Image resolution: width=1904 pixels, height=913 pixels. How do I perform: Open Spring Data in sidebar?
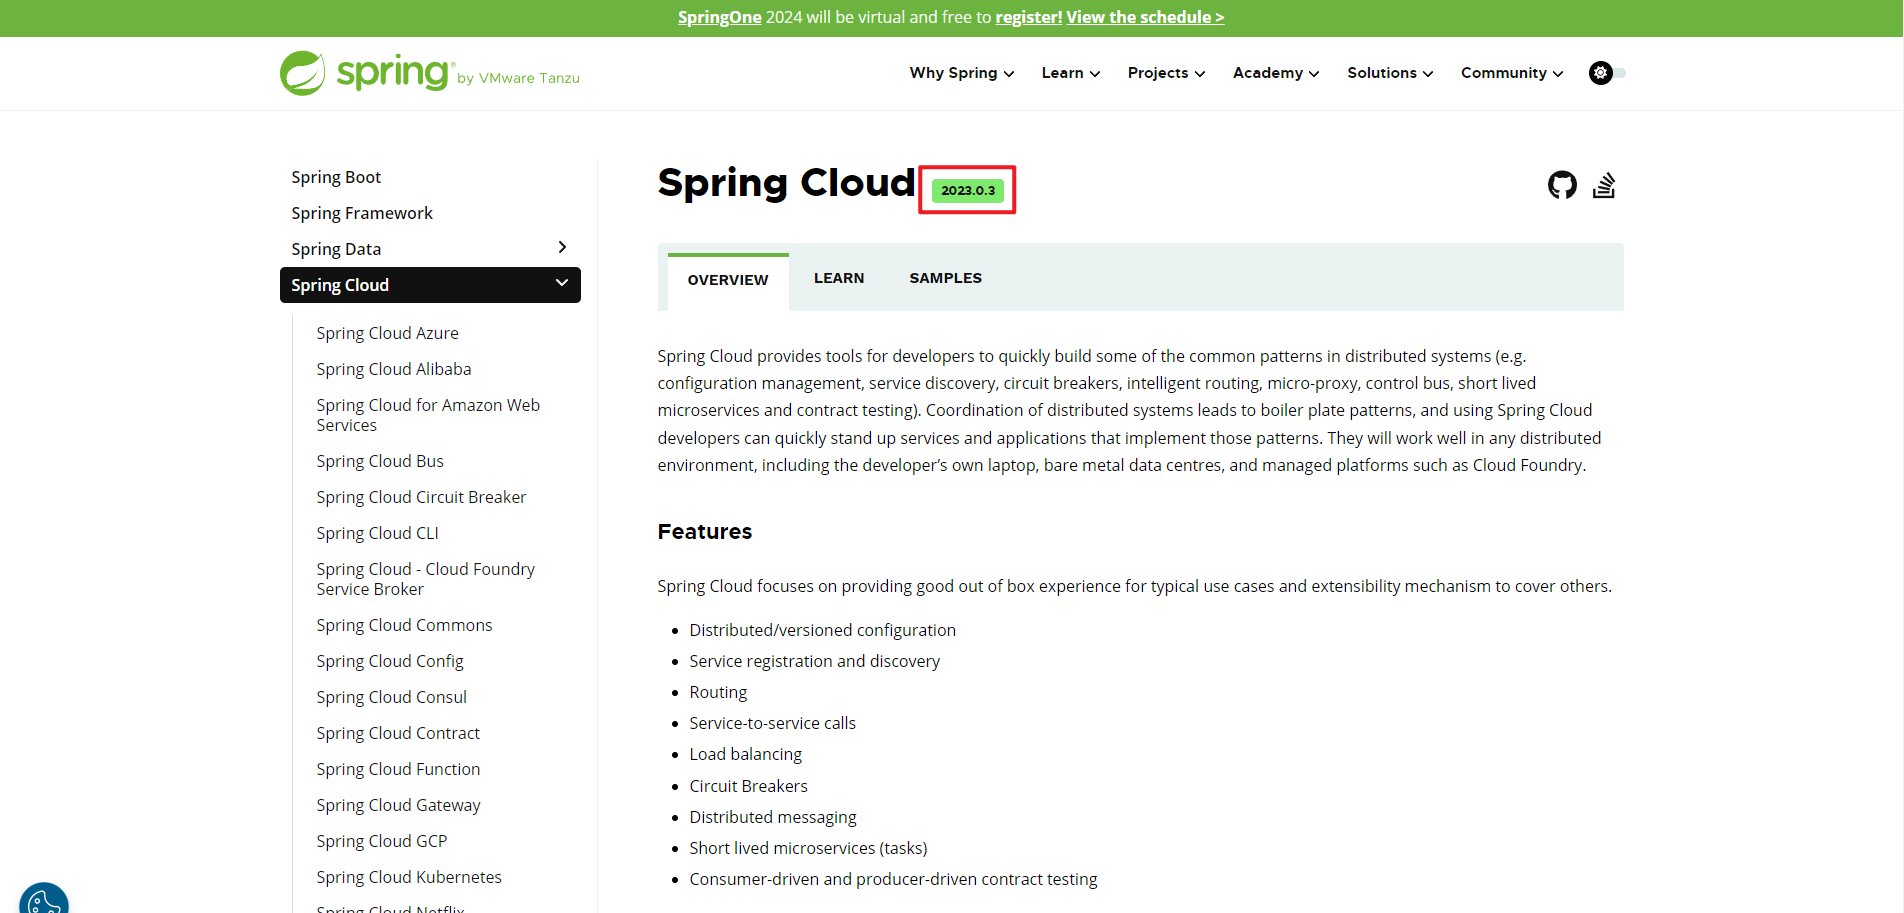(x=336, y=249)
